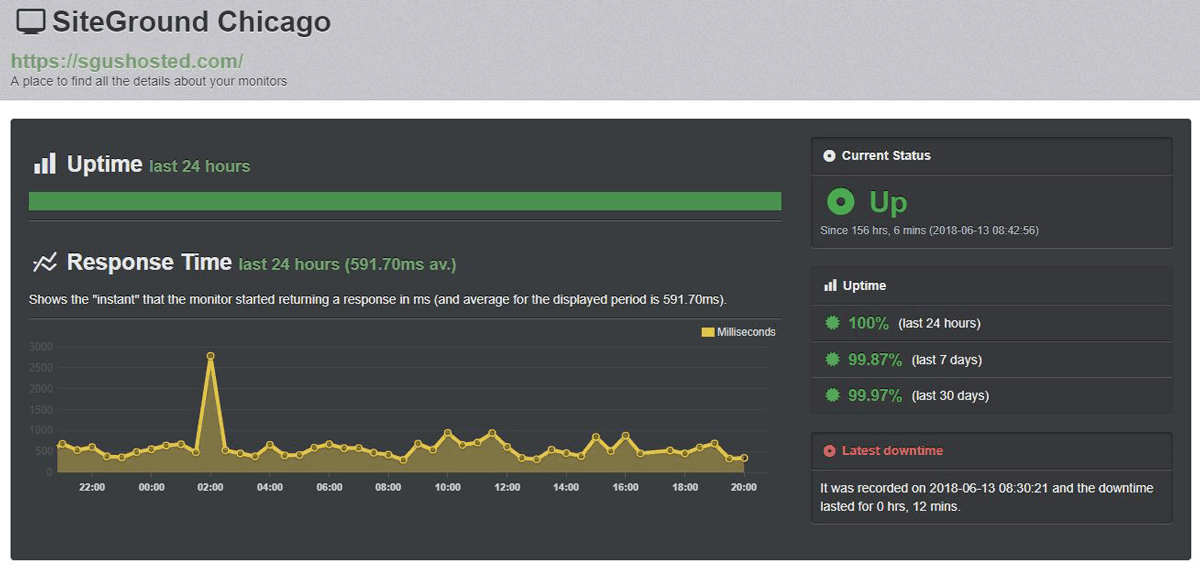Viewport: 1200px width, 569px height.
Task: Click the green badge beside 99.87%
Action: point(832,359)
